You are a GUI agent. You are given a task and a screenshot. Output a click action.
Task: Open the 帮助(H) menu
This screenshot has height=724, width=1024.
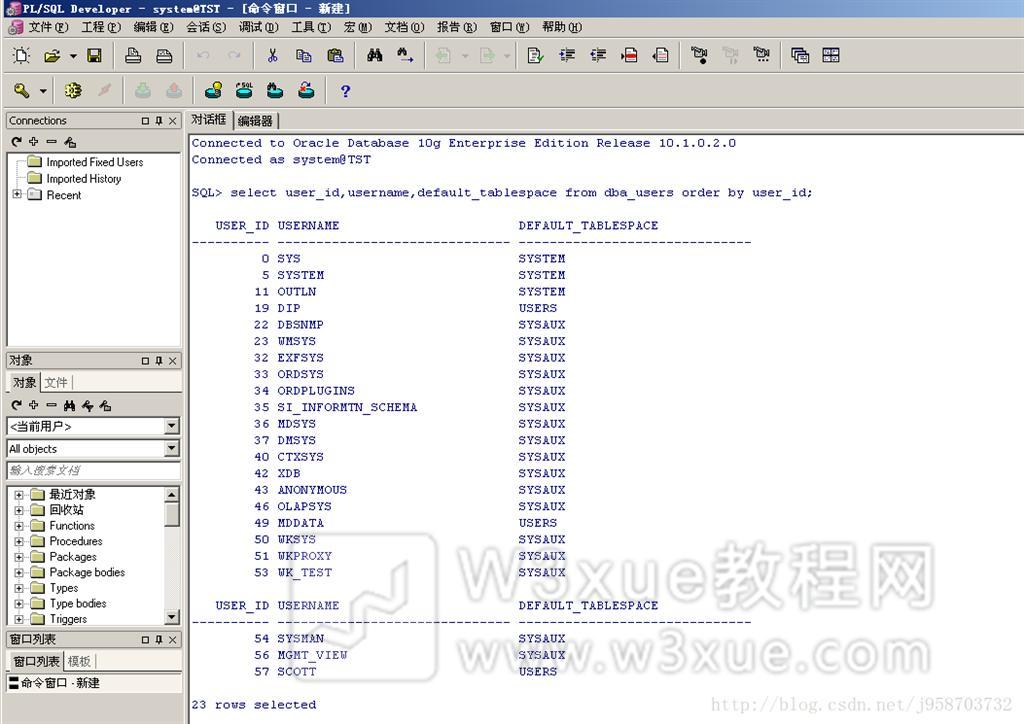(x=562, y=27)
